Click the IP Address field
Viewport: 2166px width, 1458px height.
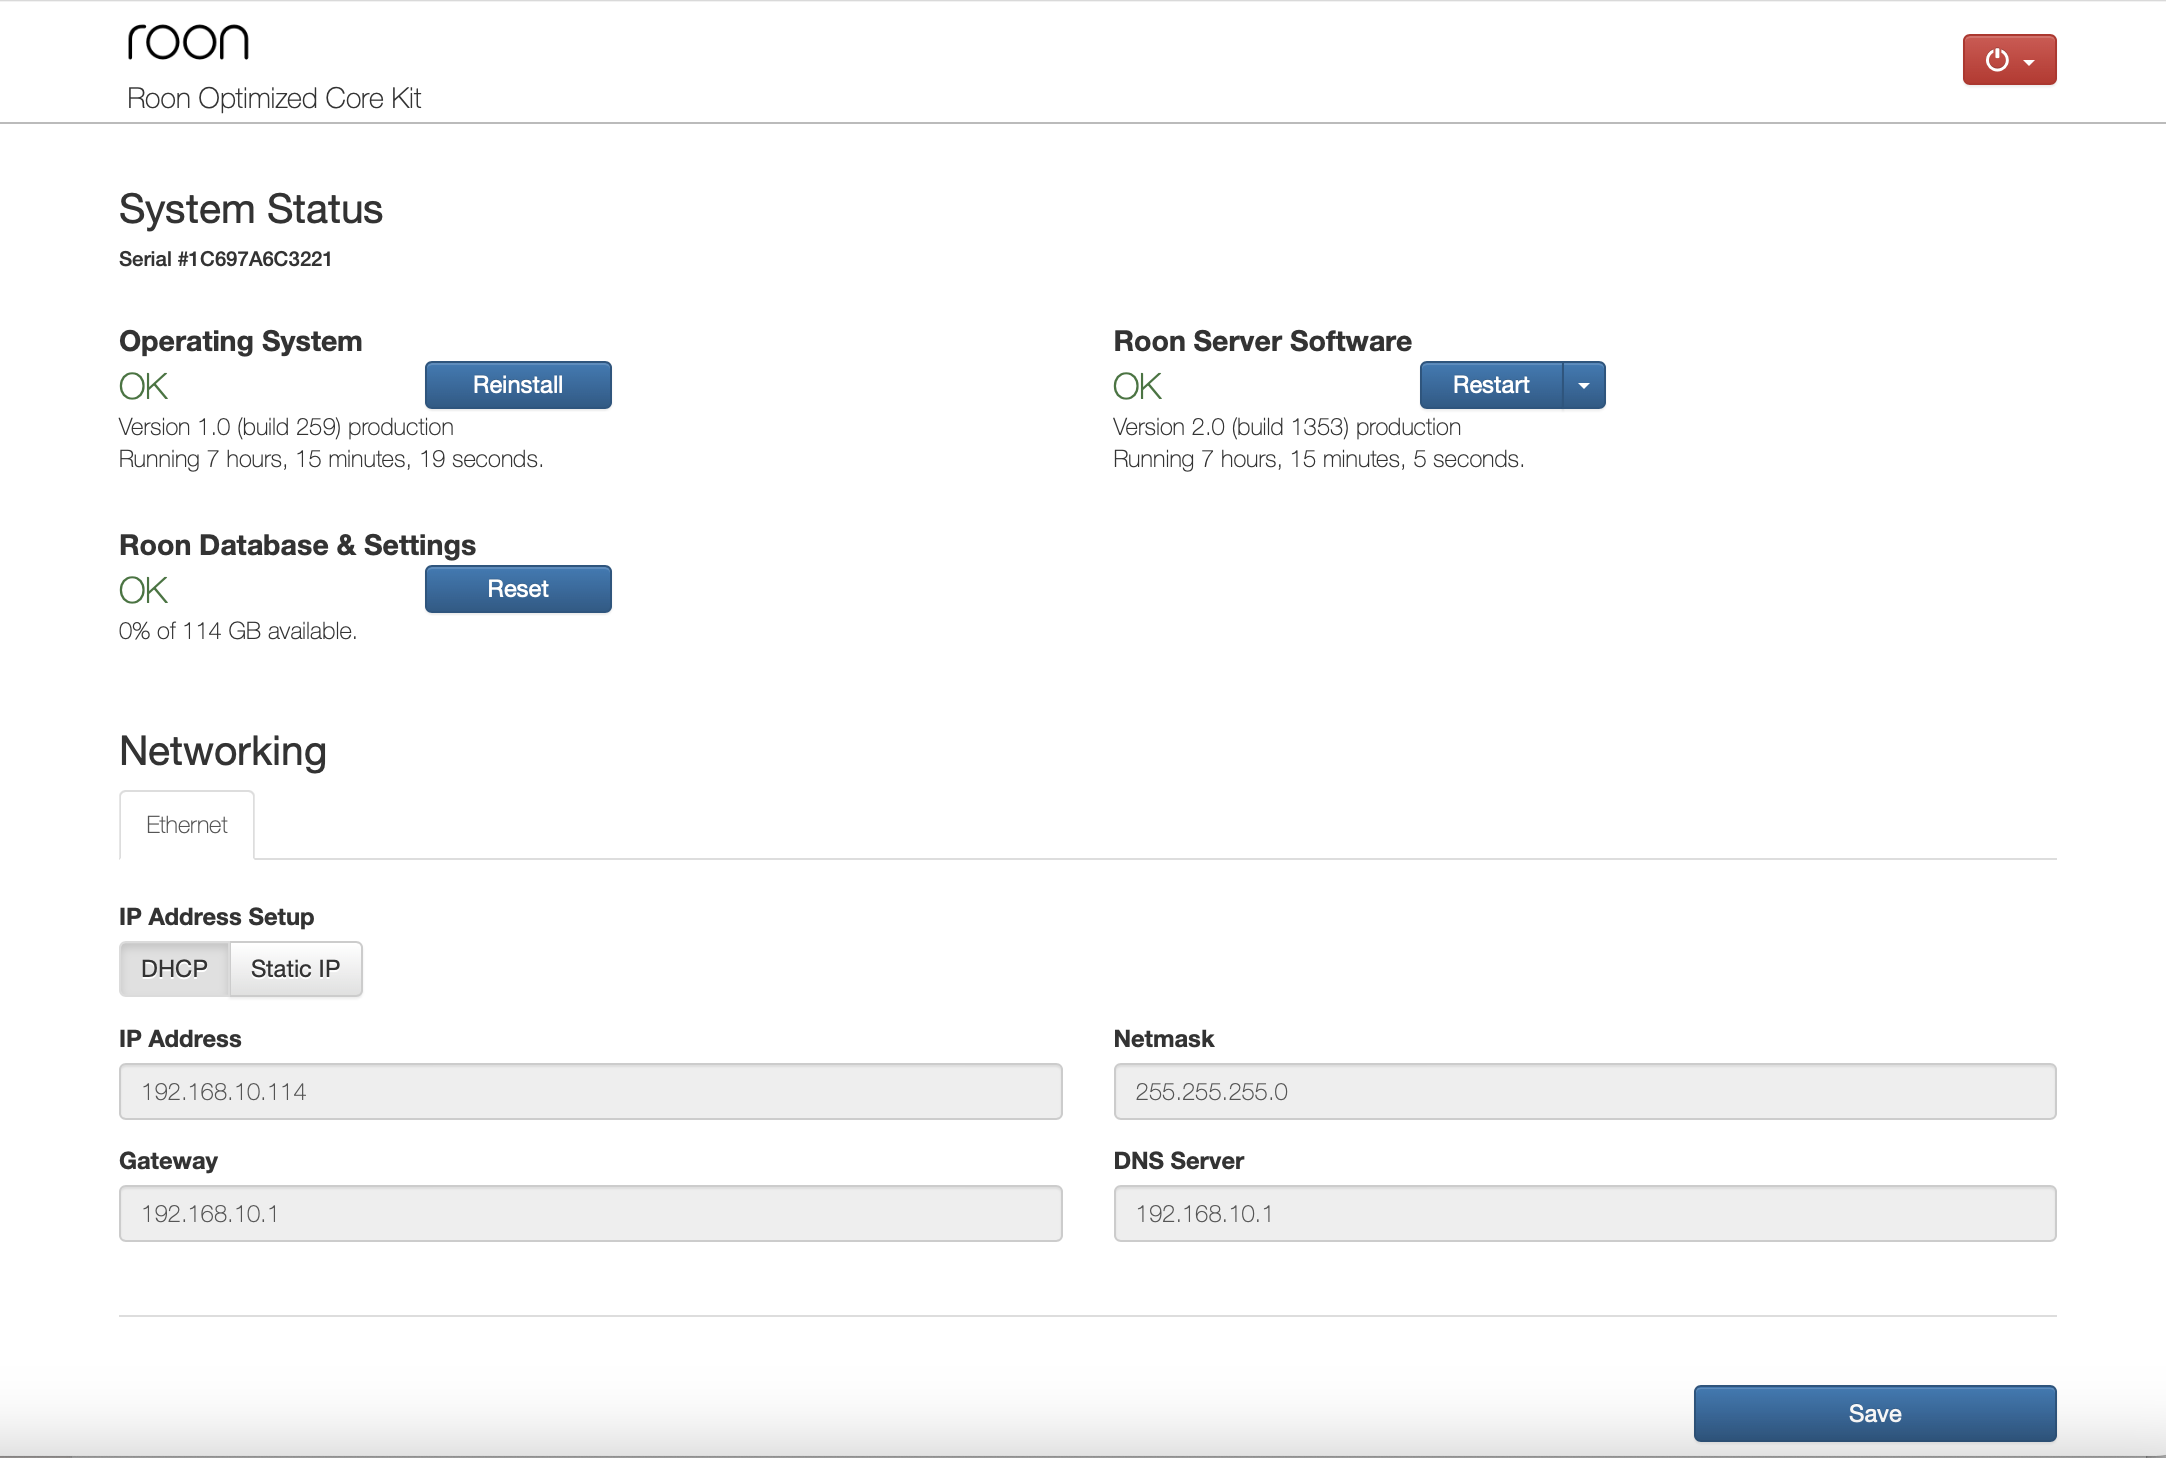point(590,1092)
